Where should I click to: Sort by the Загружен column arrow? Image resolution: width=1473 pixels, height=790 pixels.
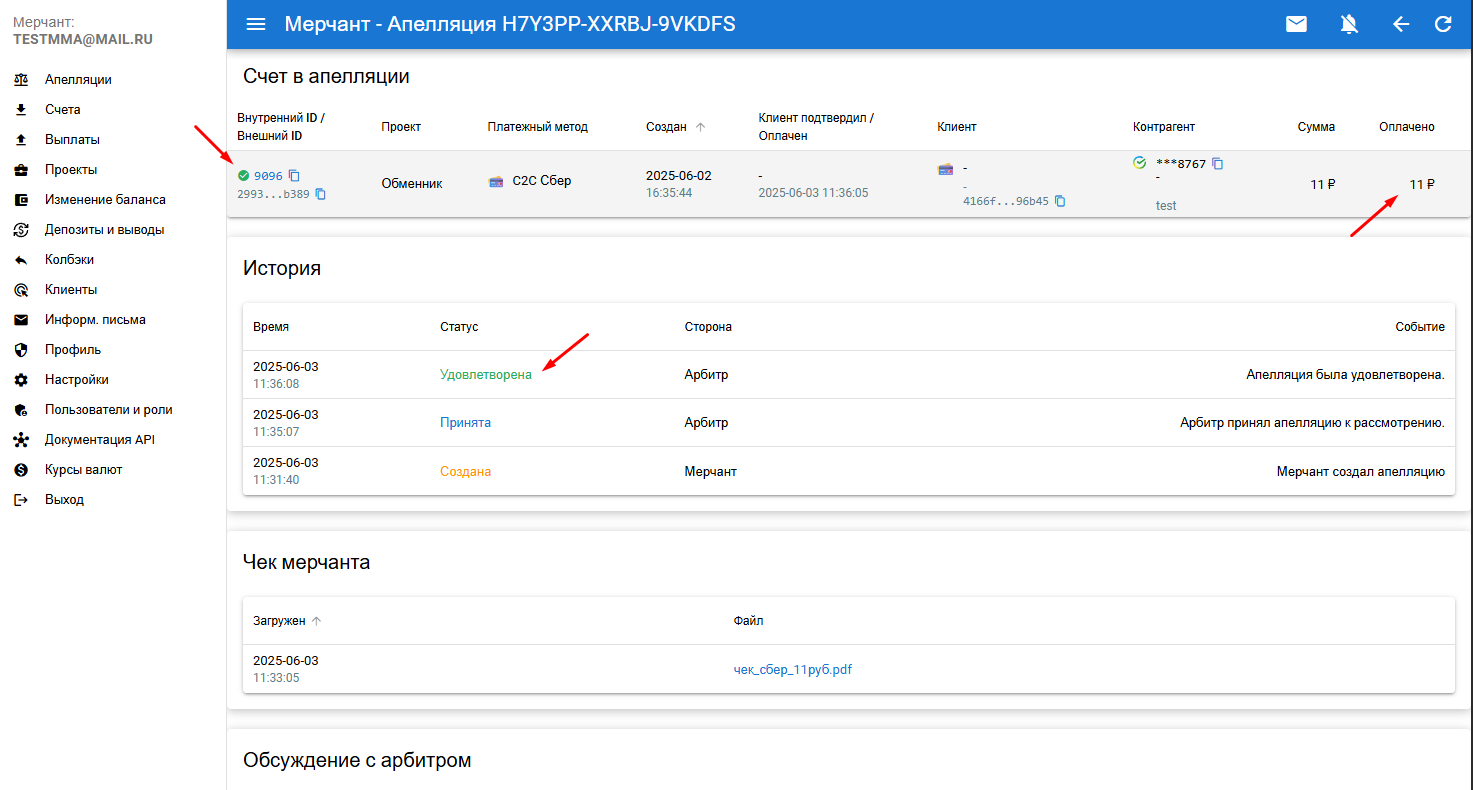317,621
